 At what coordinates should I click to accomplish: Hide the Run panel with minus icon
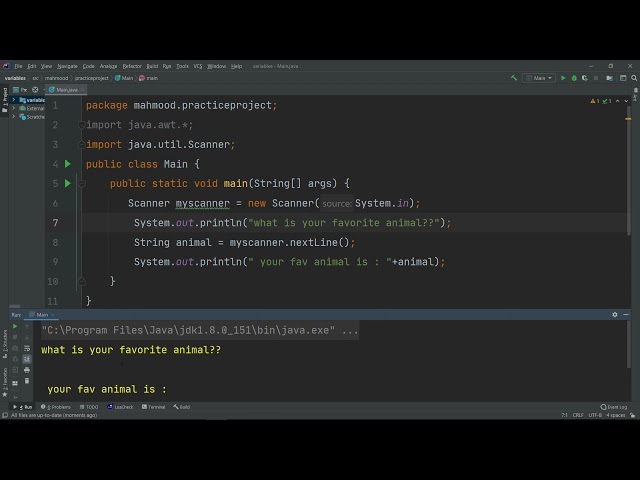click(x=626, y=315)
